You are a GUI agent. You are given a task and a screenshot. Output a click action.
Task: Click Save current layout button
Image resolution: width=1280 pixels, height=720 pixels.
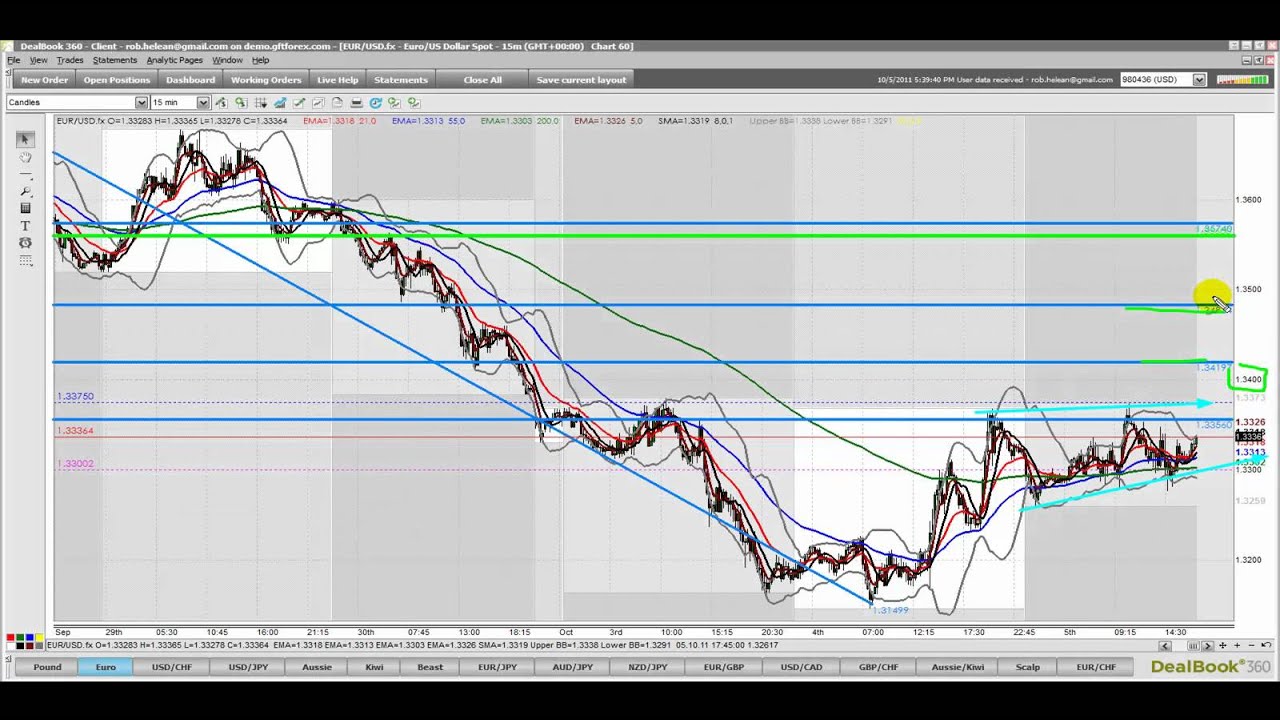pos(581,80)
